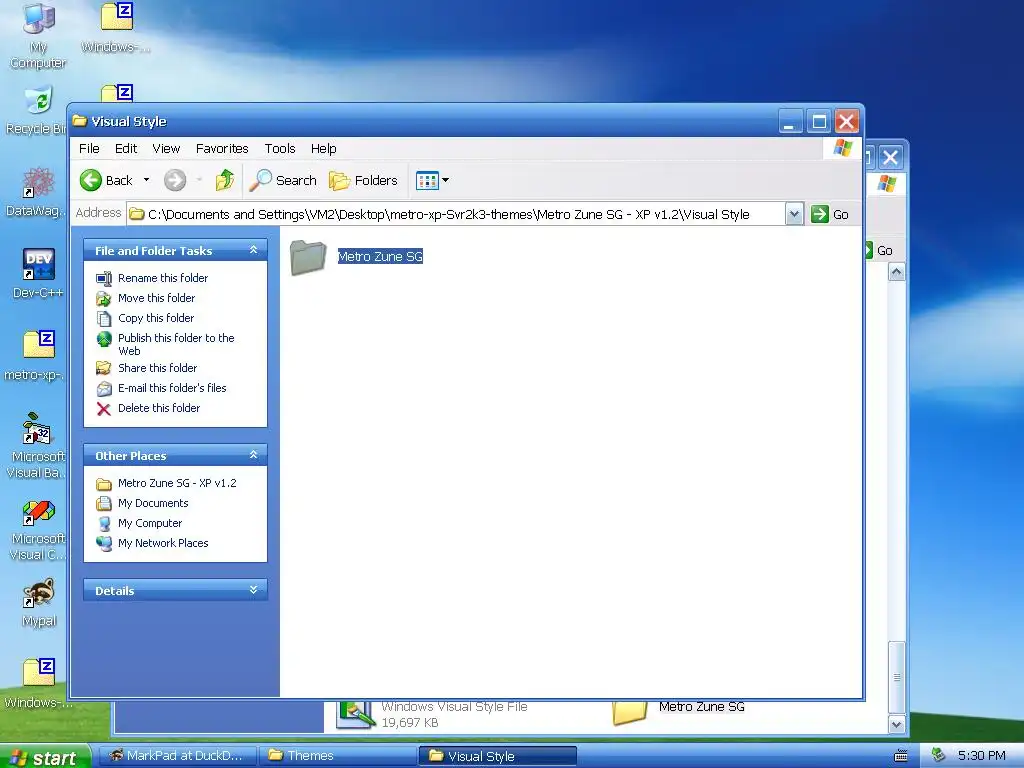Go to My Documents in Other Places
This screenshot has width=1024, height=768.
[153, 504]
